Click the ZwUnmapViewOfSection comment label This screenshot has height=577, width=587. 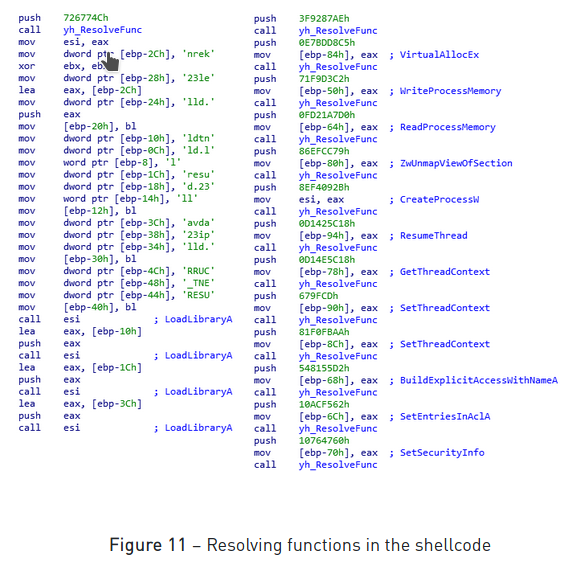point(456,164)
